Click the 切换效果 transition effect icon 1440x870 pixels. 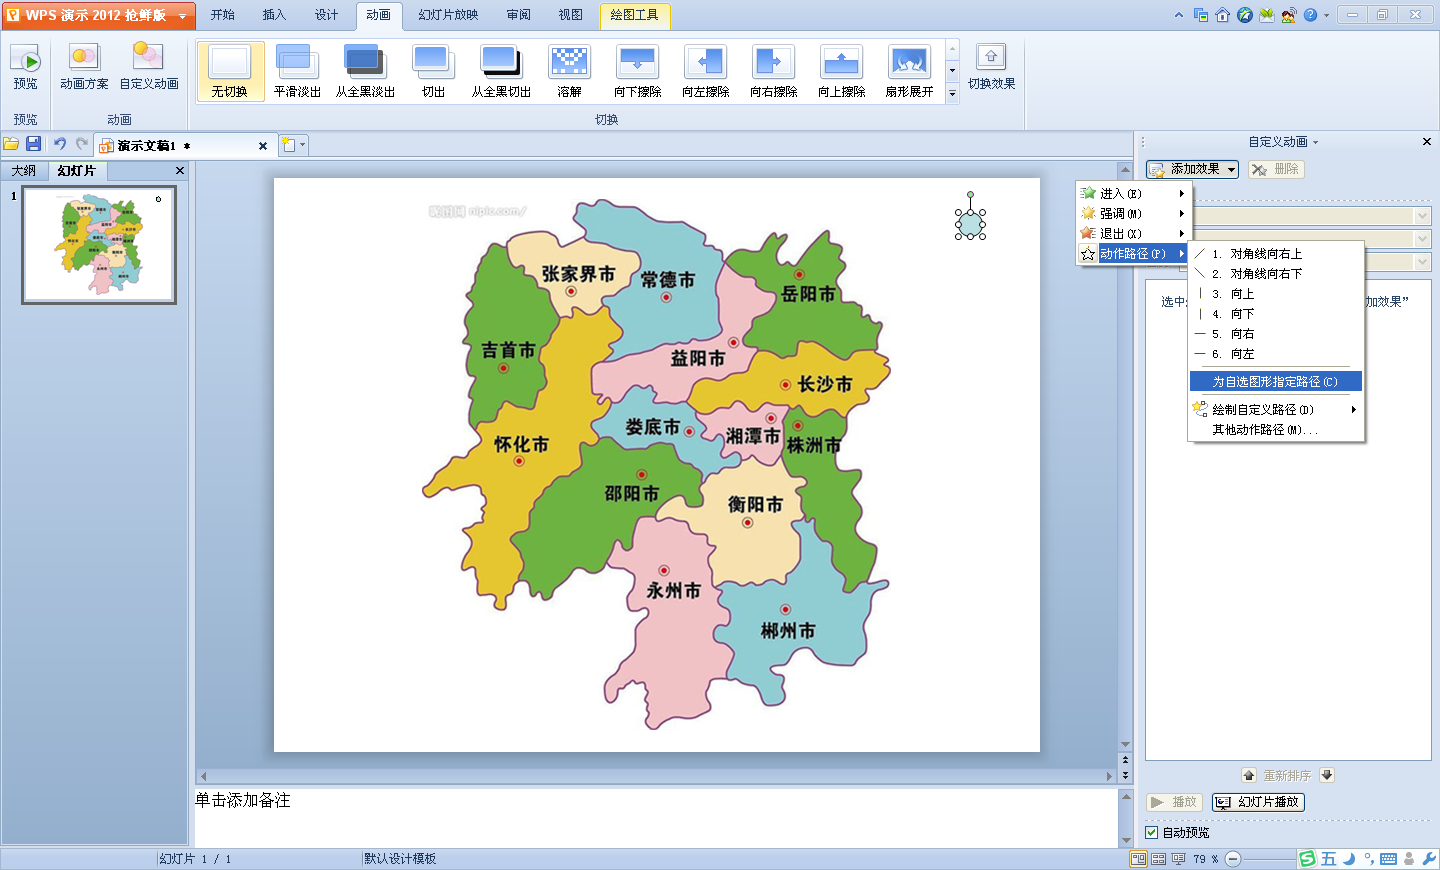[x=991, y=58]
